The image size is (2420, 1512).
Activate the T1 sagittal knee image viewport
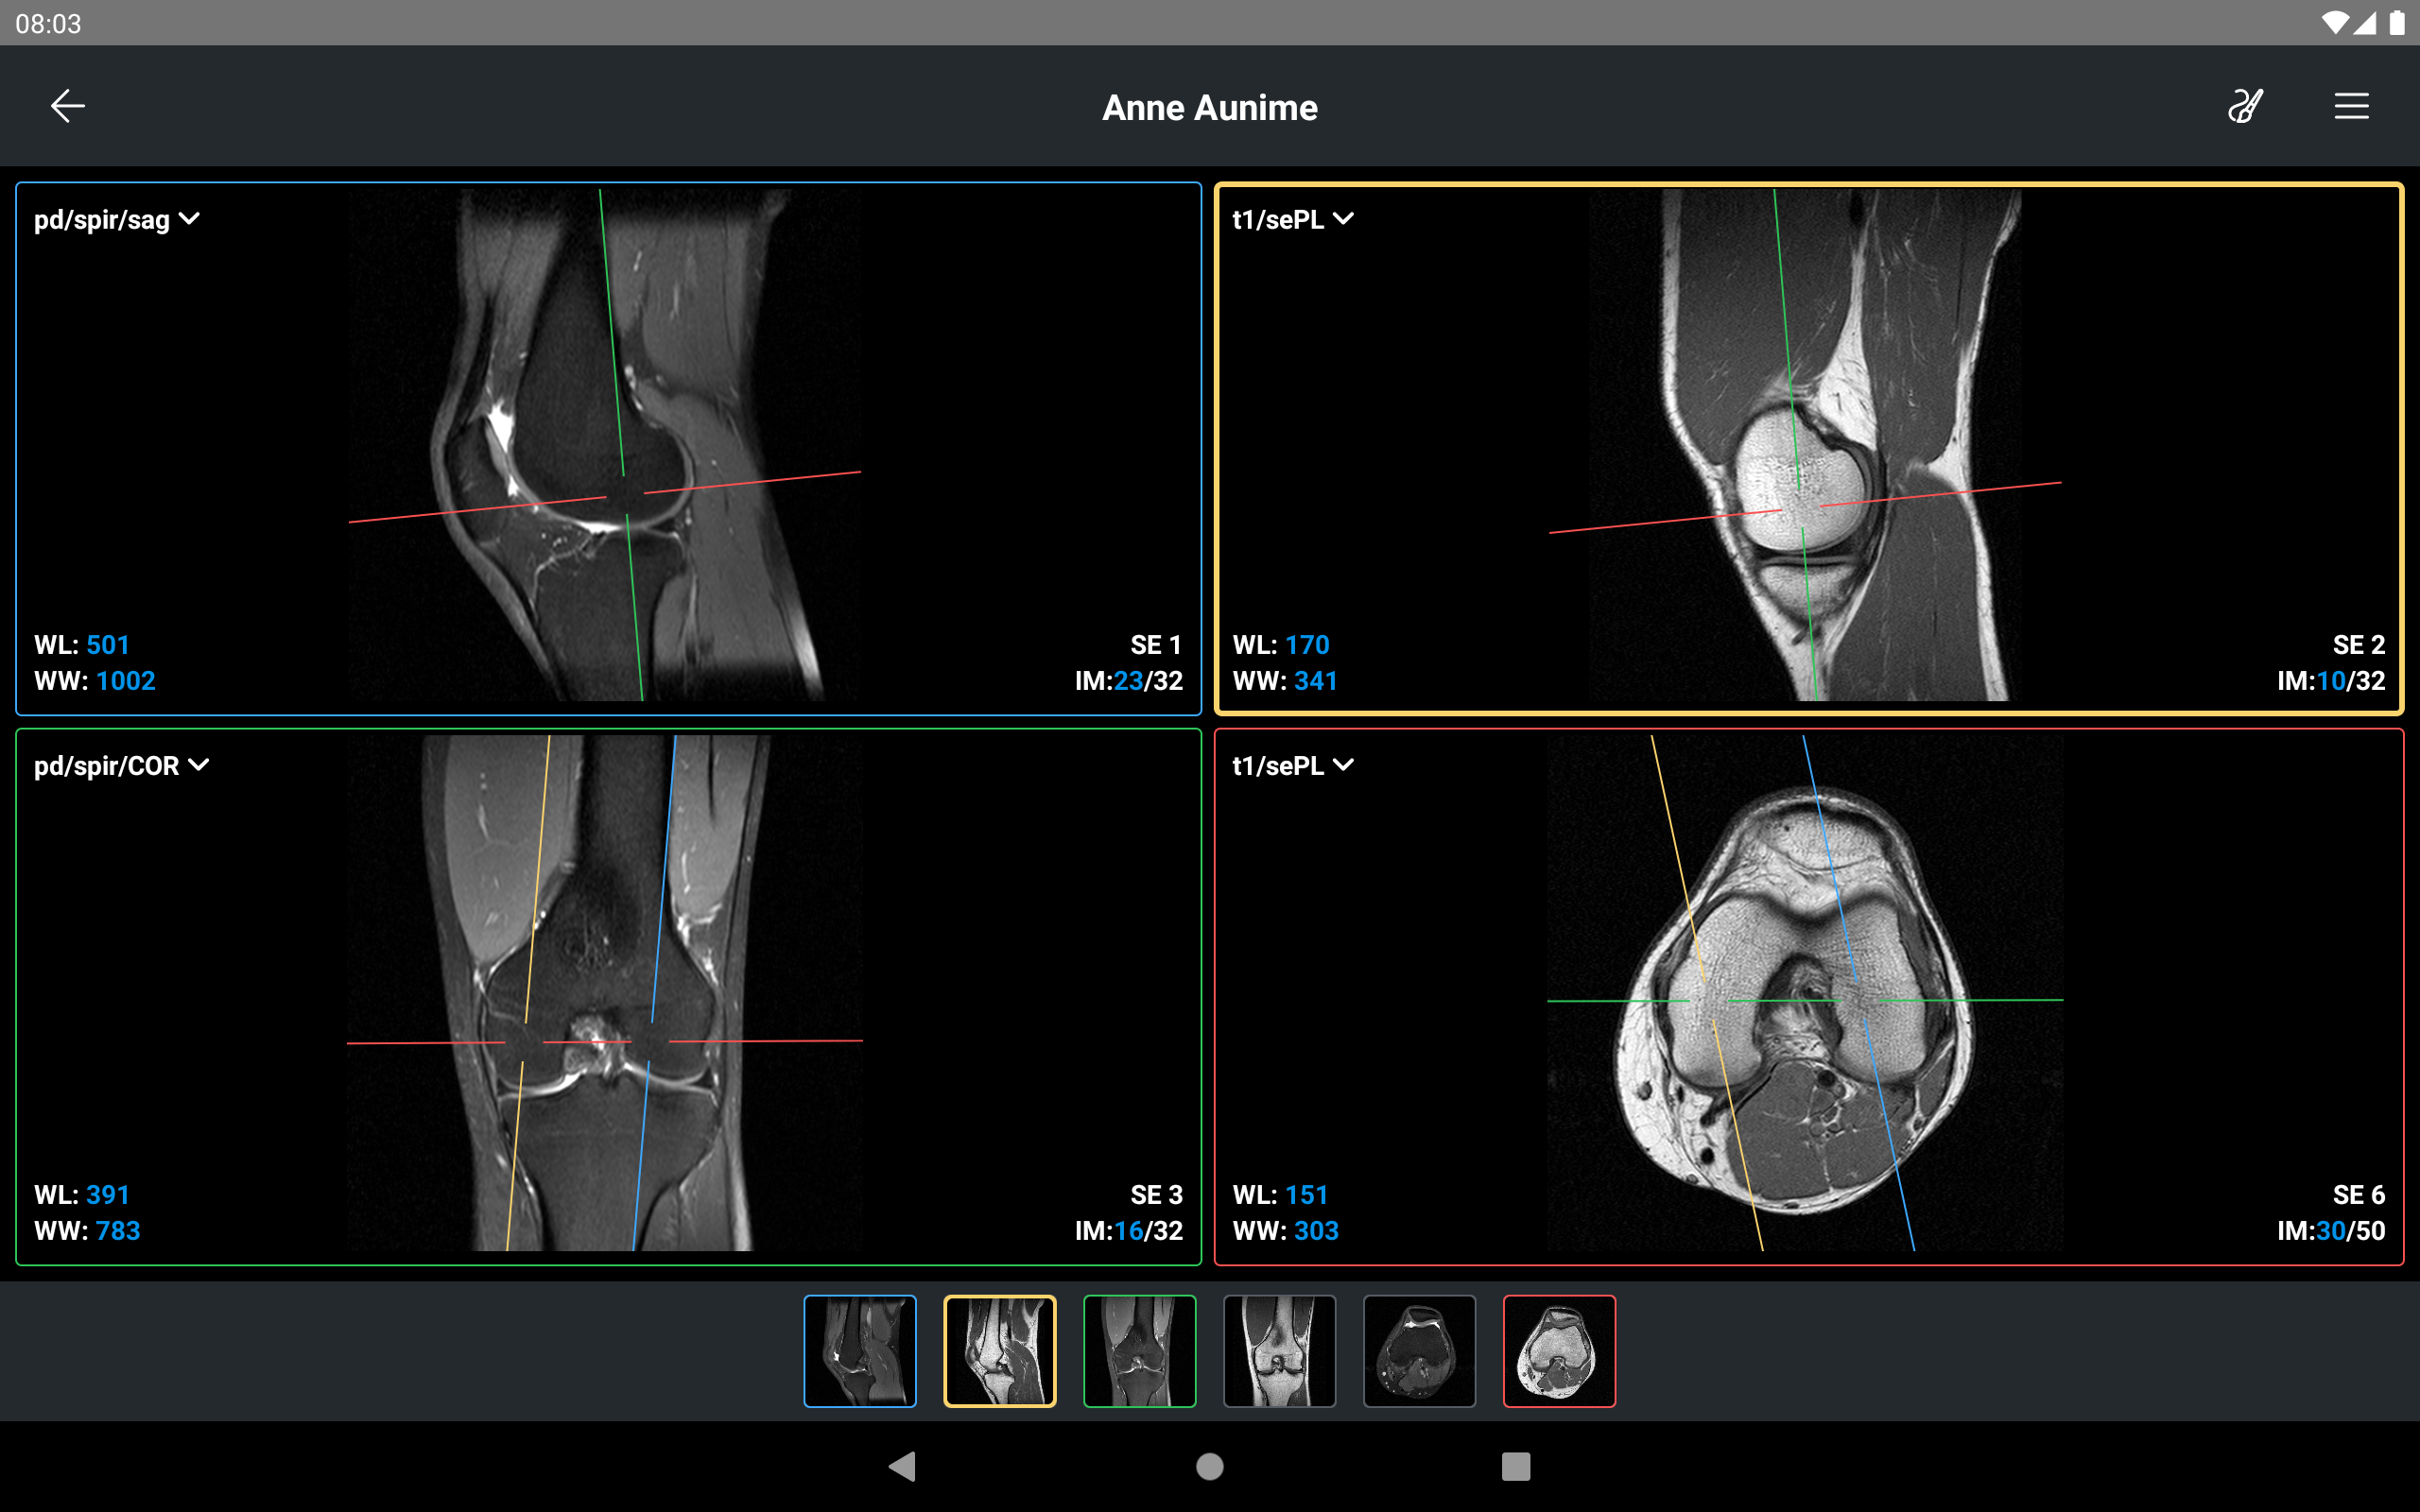tap(1808, 448)
